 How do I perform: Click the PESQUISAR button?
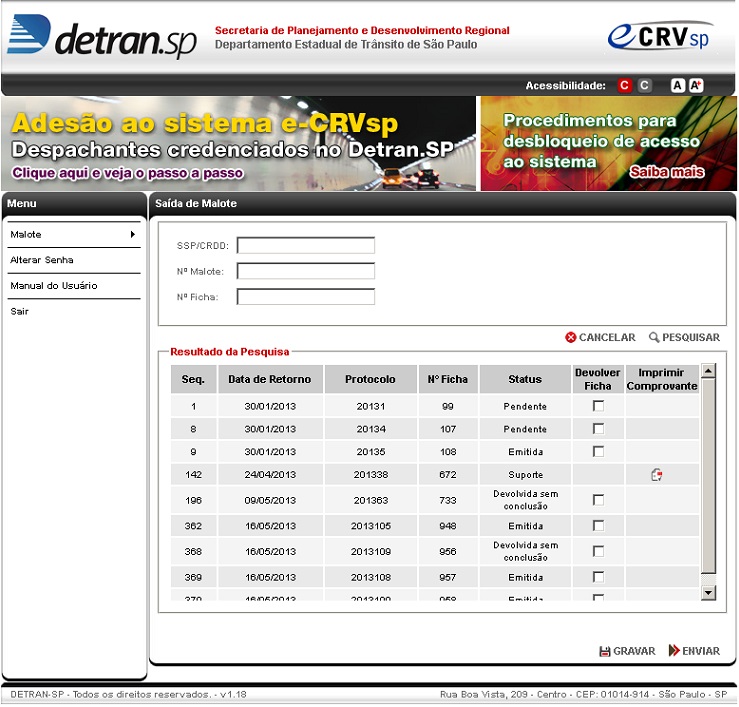pyautogui.click(x=684, y=337)
